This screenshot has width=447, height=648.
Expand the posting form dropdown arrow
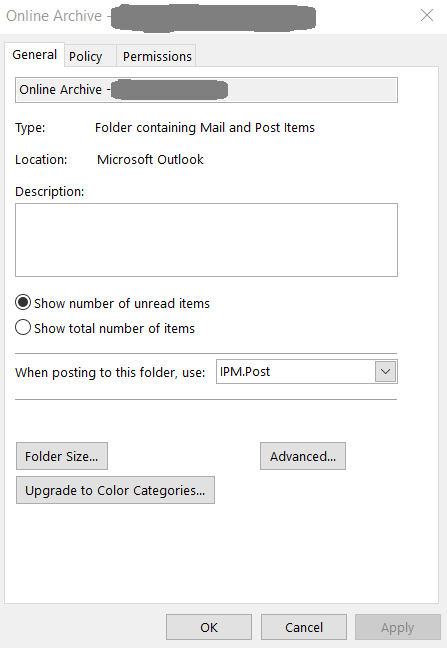[385, 372]
